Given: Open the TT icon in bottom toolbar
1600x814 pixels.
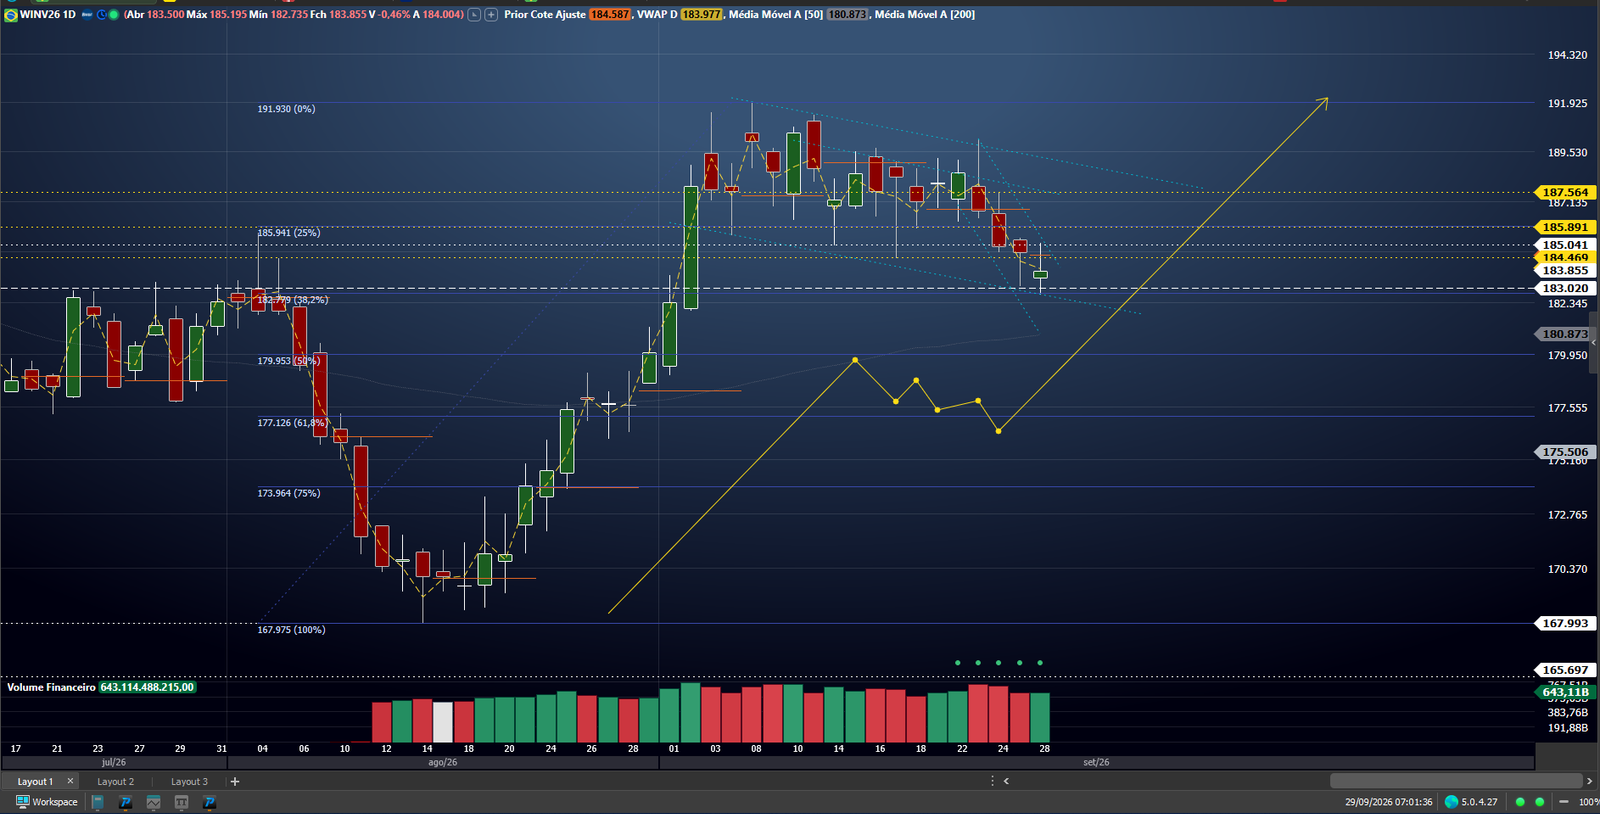Looking at the screenshot, I should [x=182, y=802].
